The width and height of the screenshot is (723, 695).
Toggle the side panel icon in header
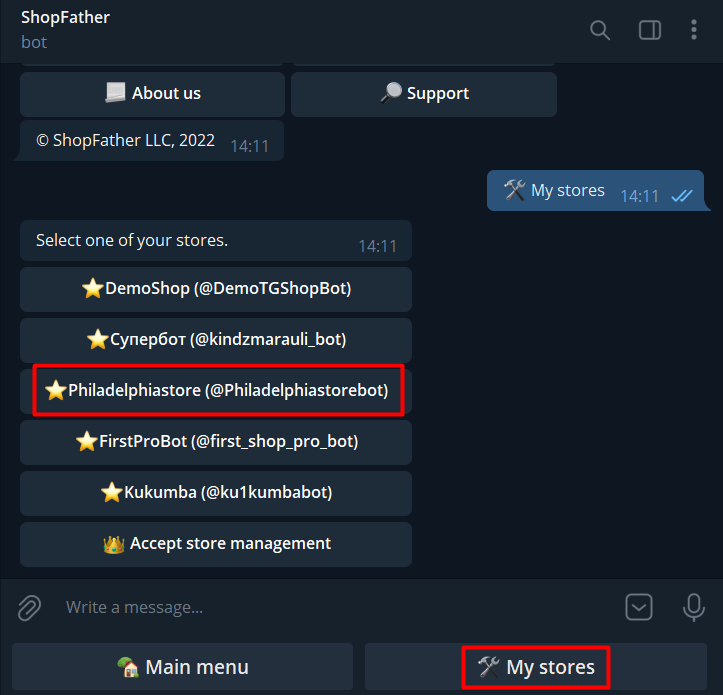650,30
